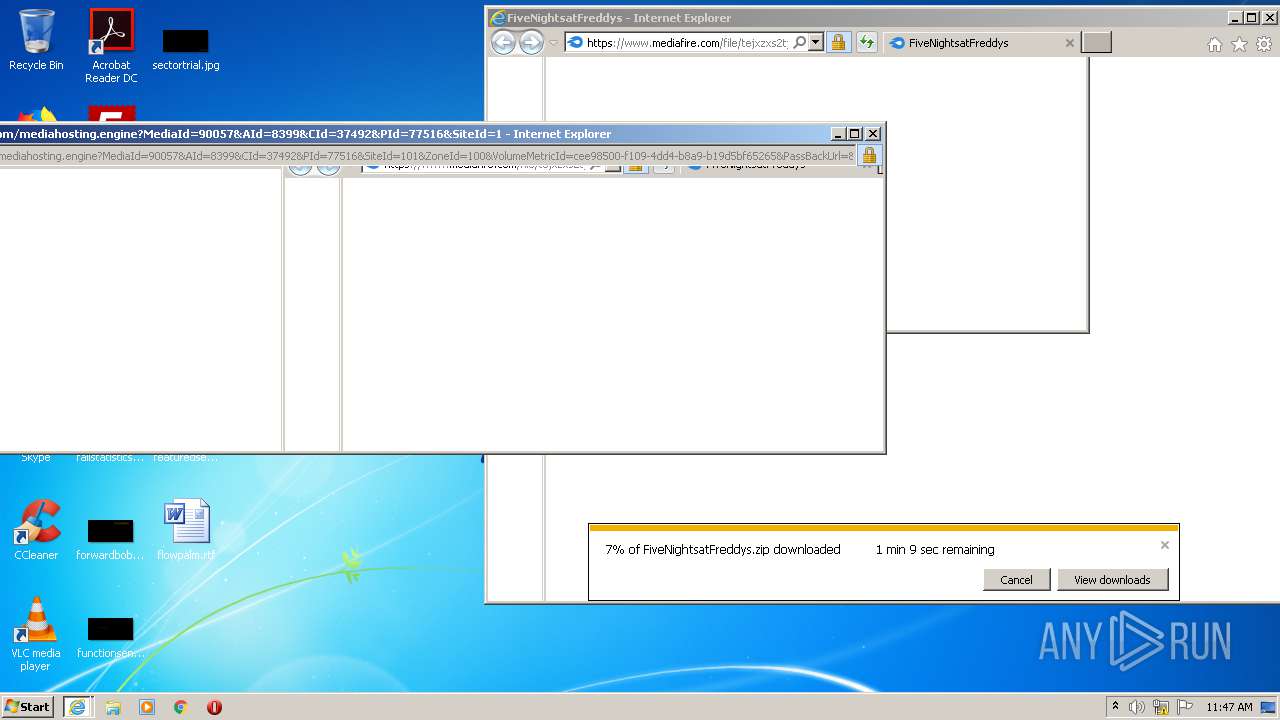Dismiss the download notification bar

(x=1164, y=545)
